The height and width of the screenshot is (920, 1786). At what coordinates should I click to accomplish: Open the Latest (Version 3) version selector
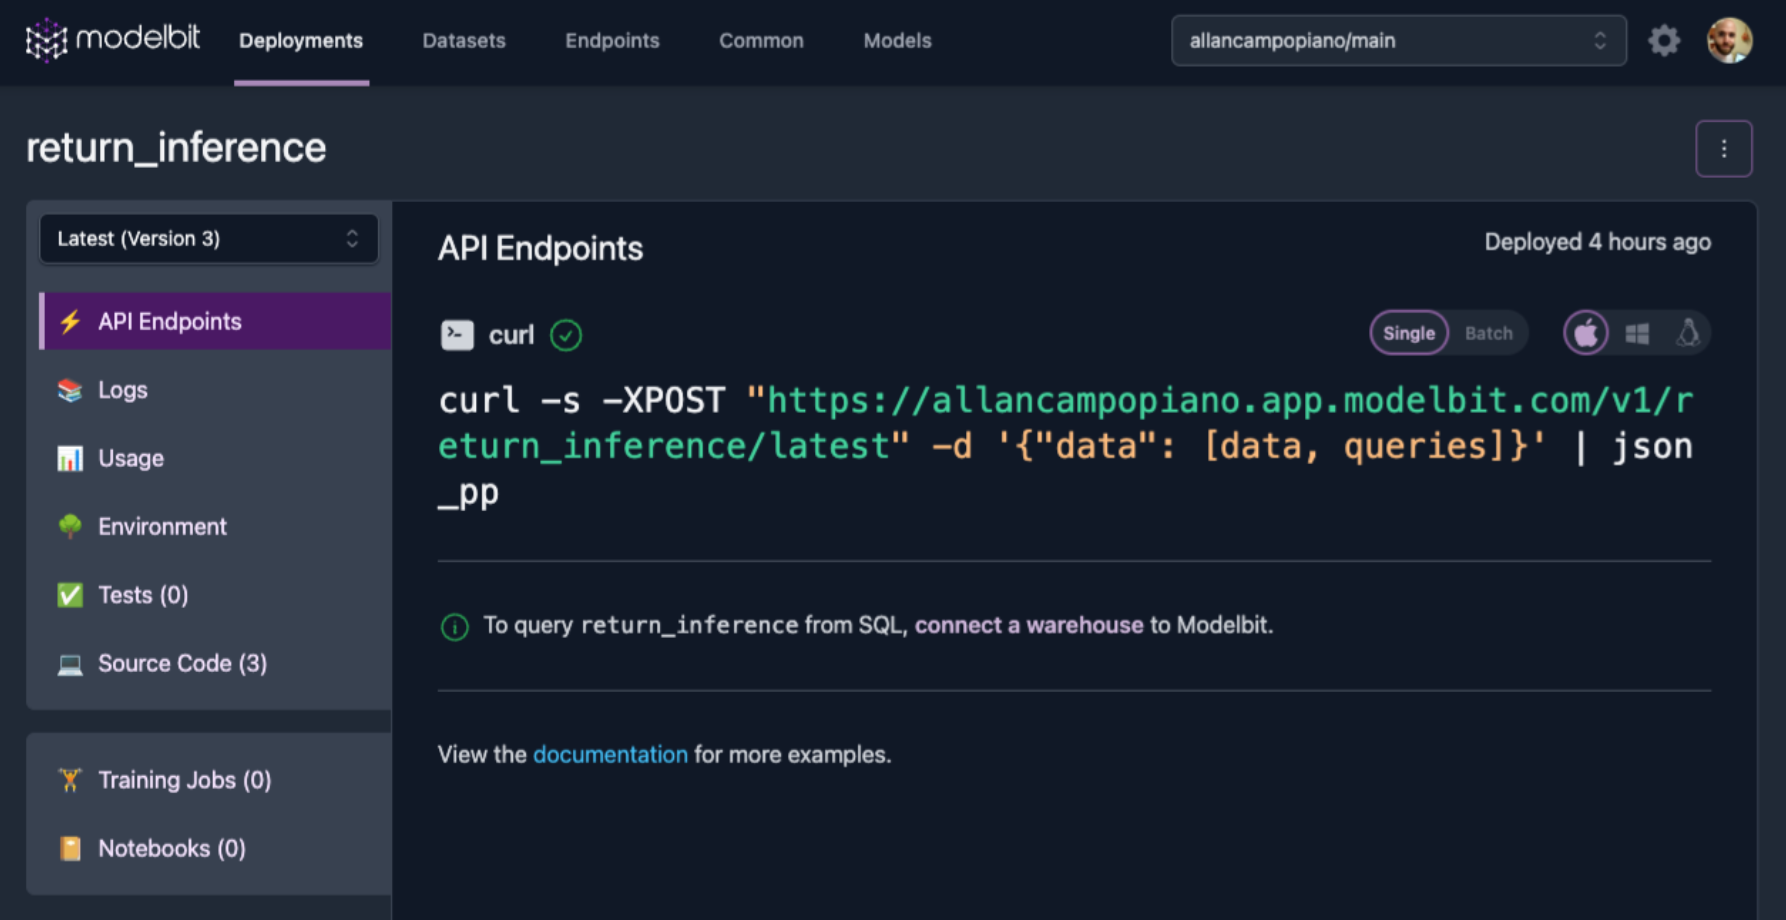click(209, 239)
